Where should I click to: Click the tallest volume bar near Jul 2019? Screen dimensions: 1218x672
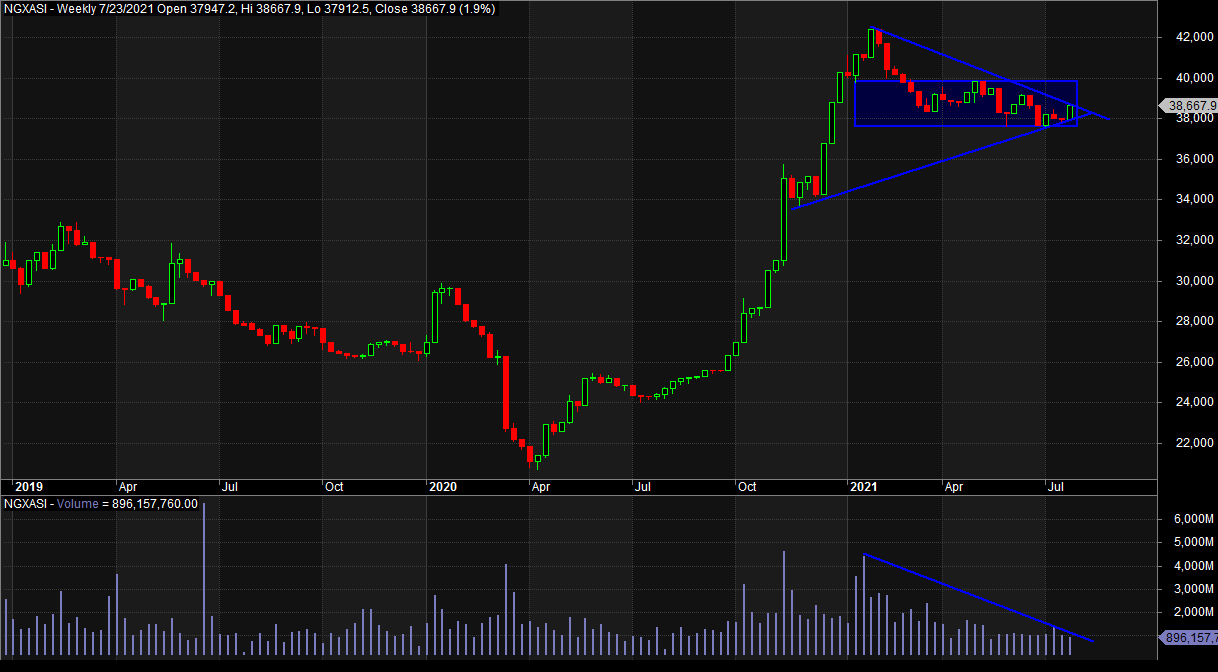204,580
